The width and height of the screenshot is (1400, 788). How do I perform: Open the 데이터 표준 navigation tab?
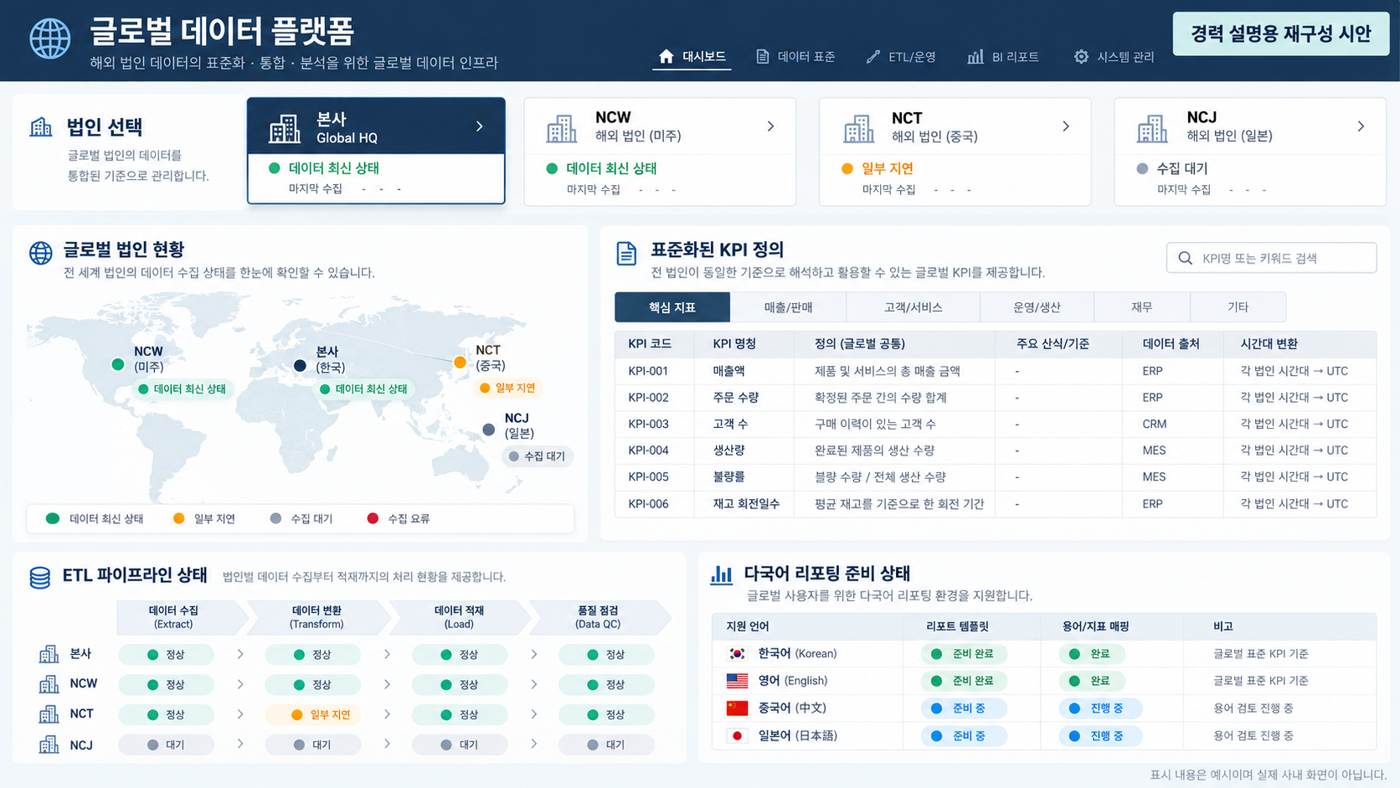(x=795, y=57)
